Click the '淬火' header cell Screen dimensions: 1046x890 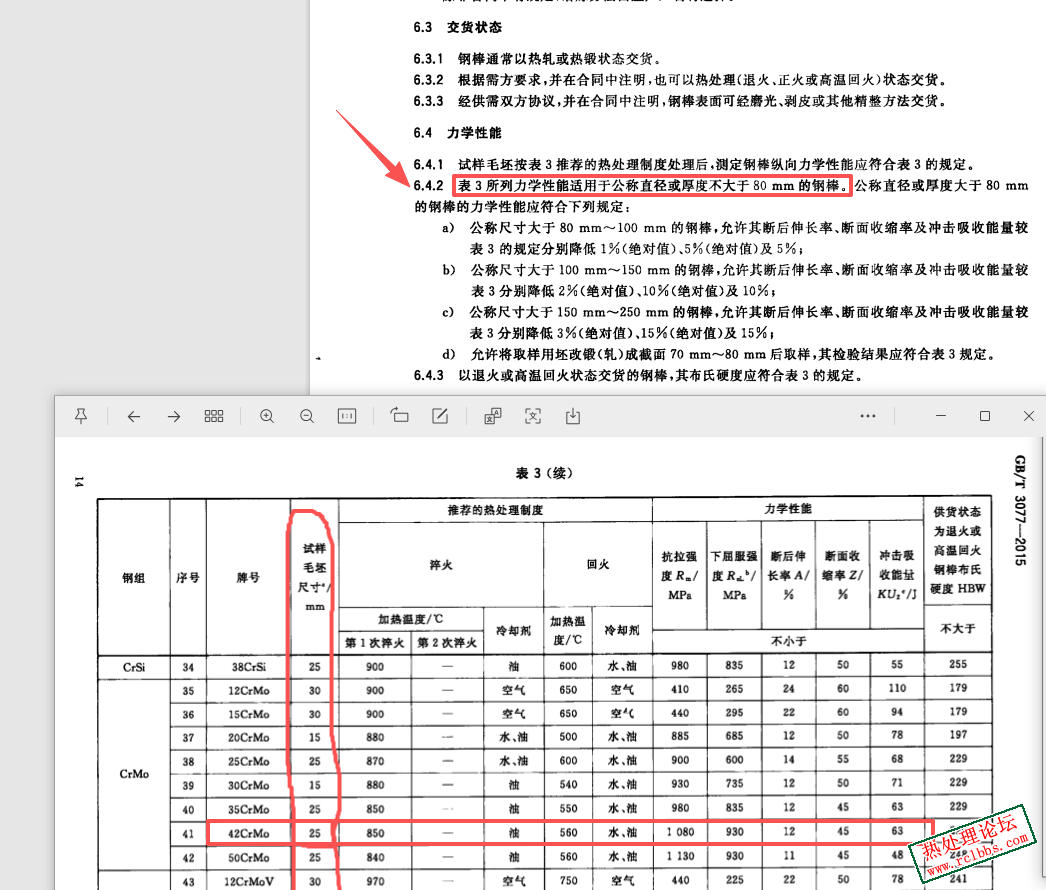pos(441,565)
